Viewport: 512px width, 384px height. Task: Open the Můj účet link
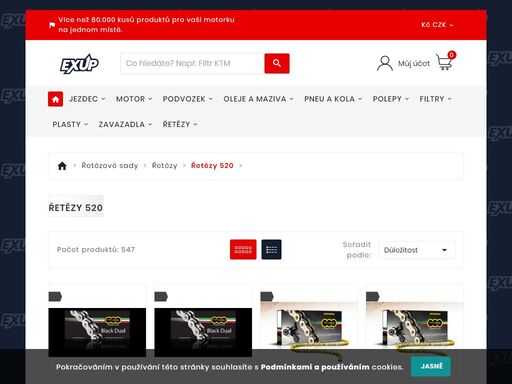414,63
